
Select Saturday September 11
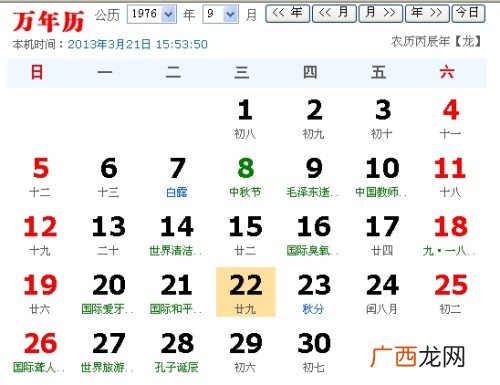pos(451,177)
